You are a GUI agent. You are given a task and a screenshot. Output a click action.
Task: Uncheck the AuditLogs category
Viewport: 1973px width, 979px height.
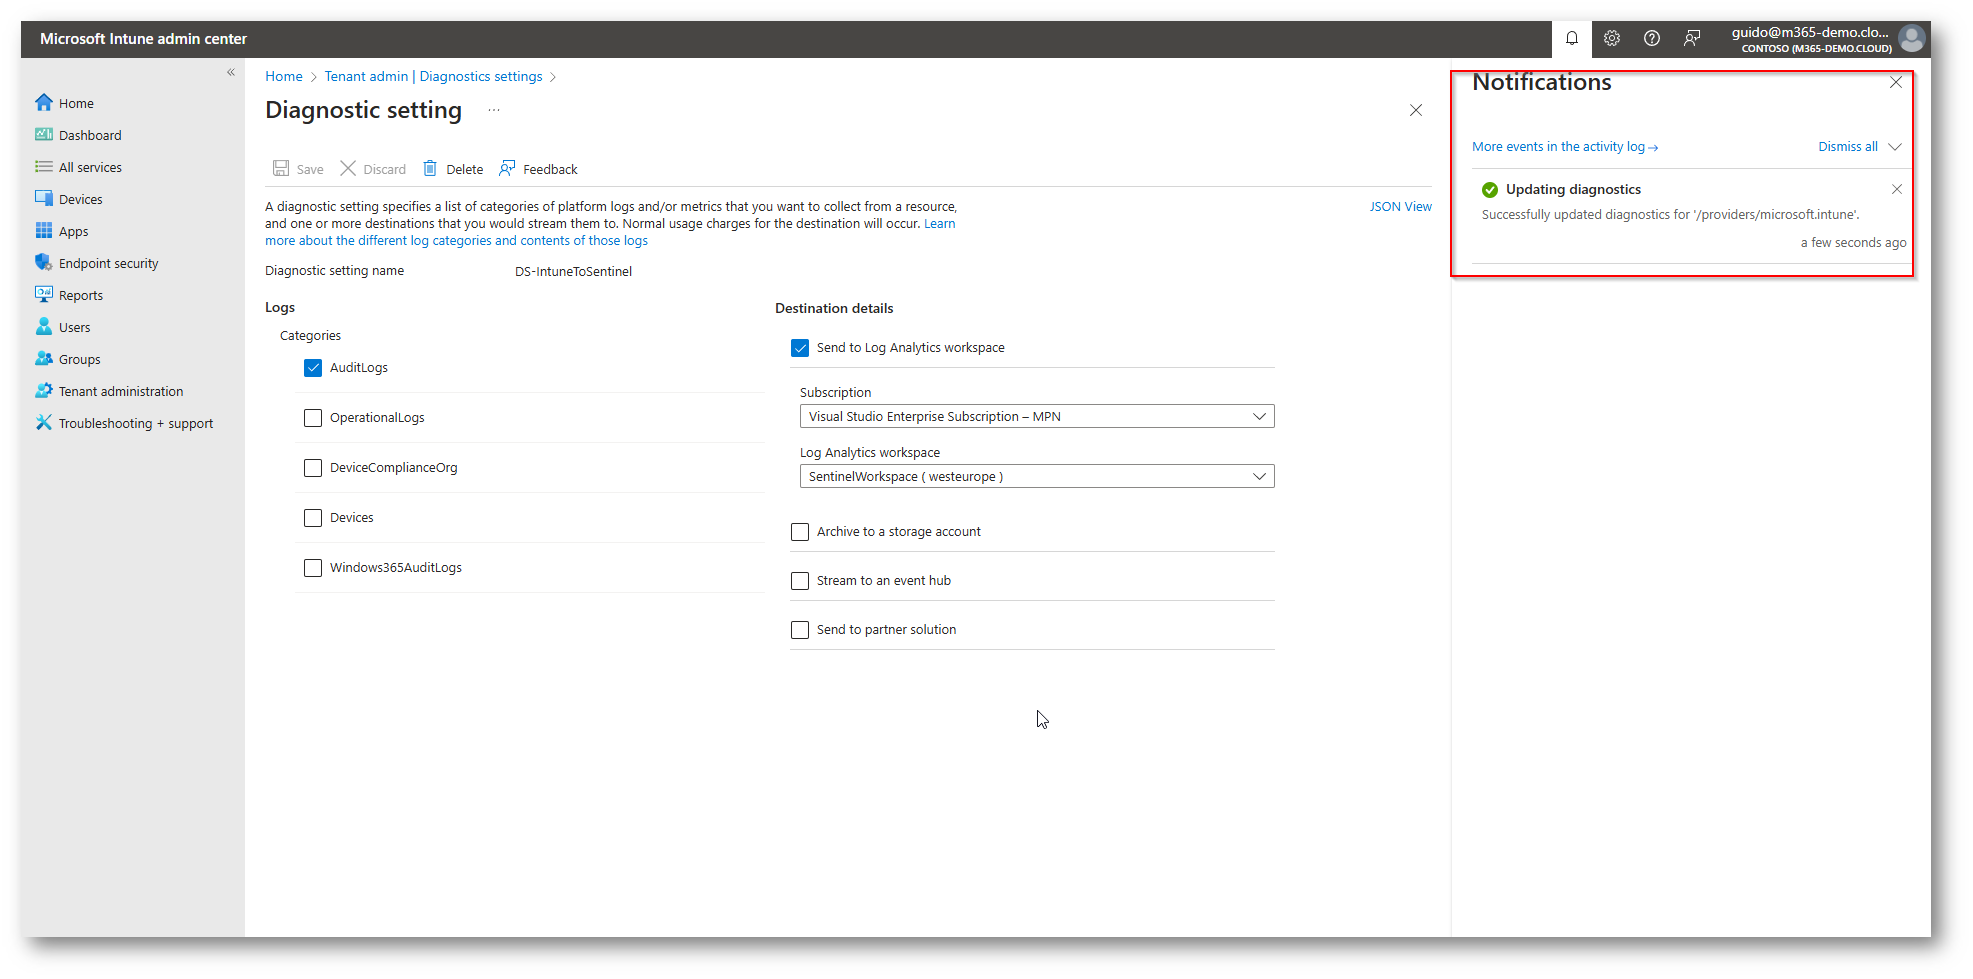(x=313, y=367)
